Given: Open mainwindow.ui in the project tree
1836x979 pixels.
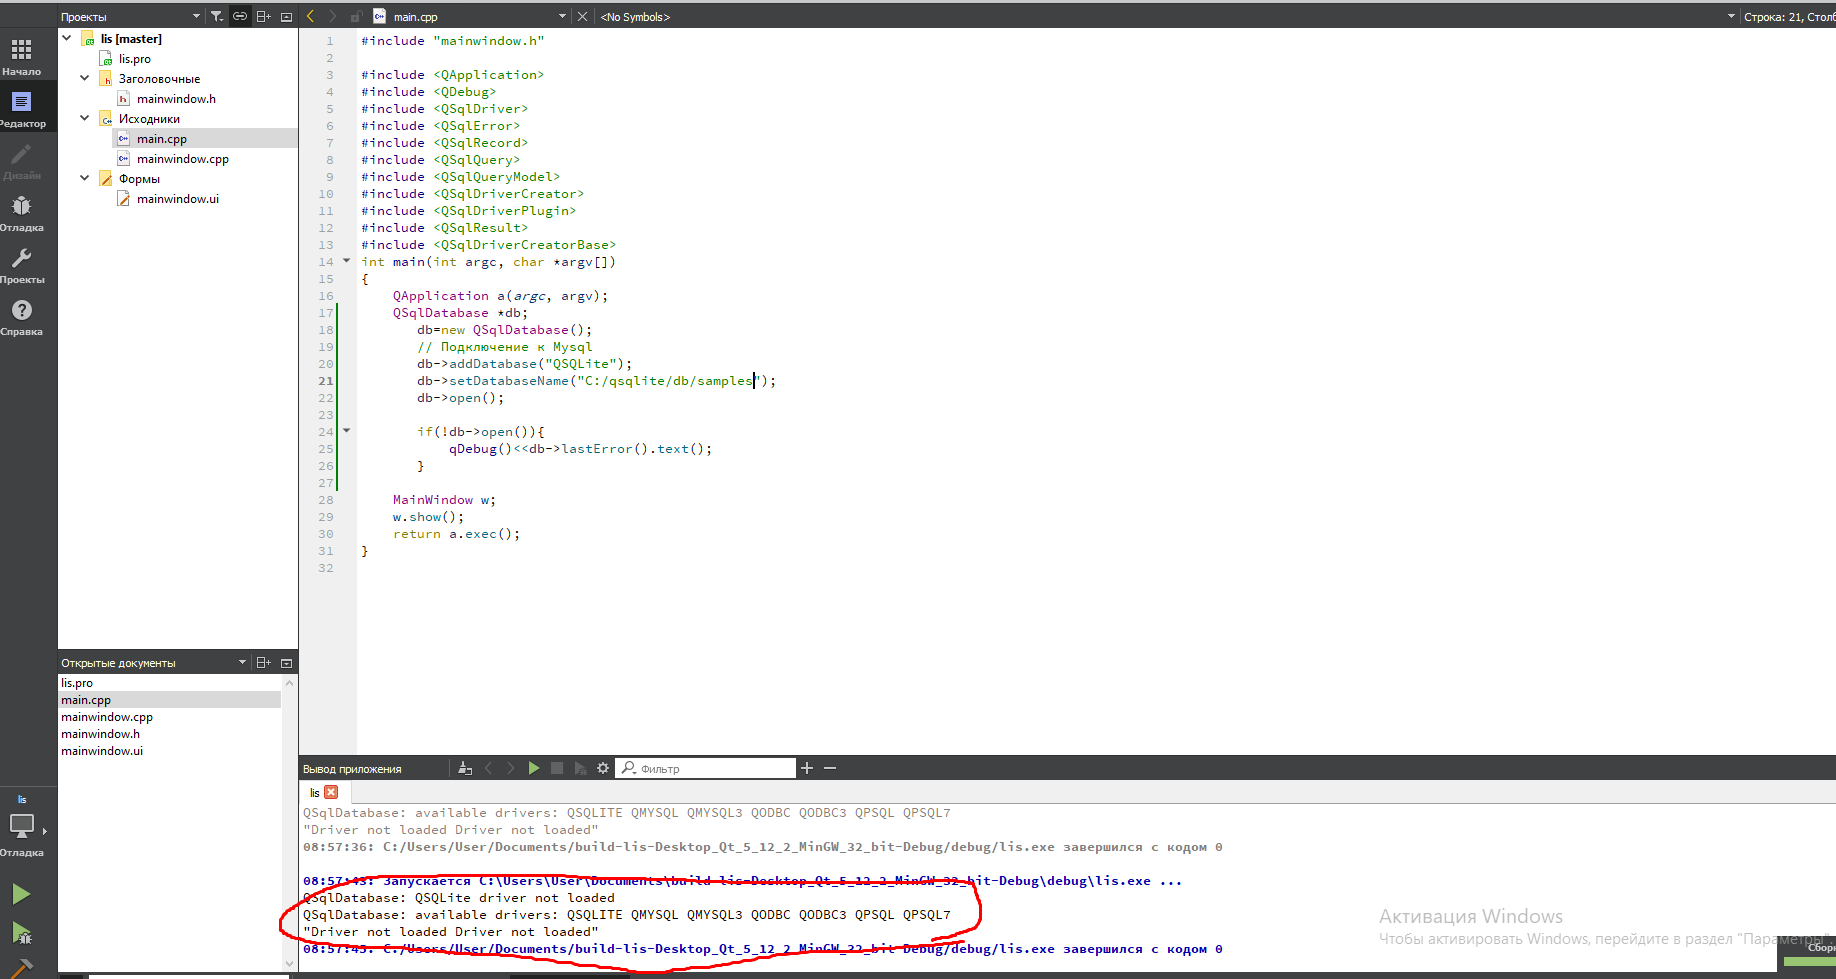Looking at the screenshot, I should [177, 199].
